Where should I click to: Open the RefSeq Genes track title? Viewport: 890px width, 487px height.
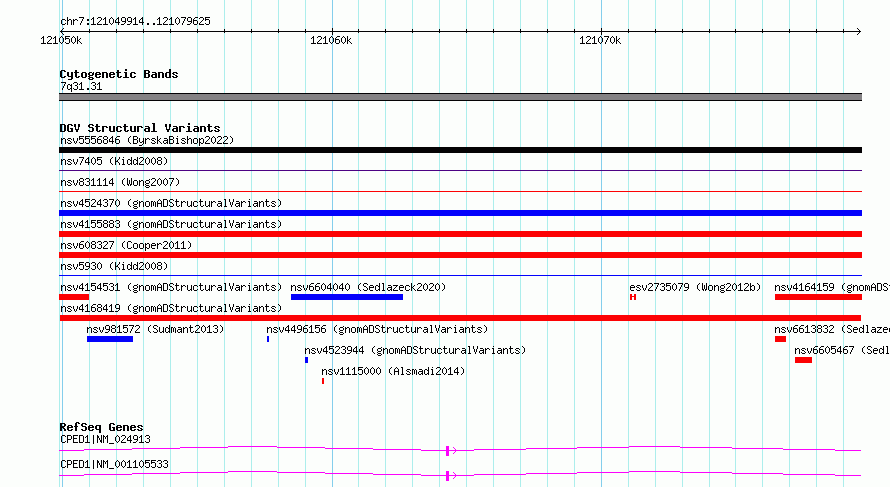click(102, 427)
